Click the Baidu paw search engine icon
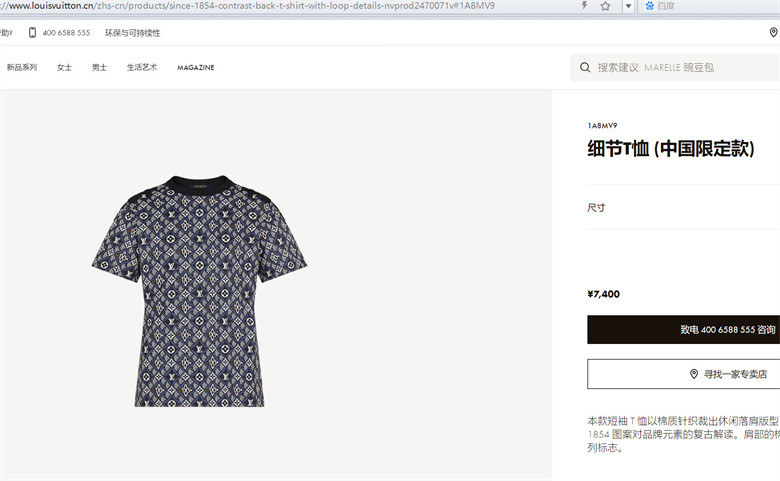The height and width of the screenshot is (481, 780). coord(650,6)
